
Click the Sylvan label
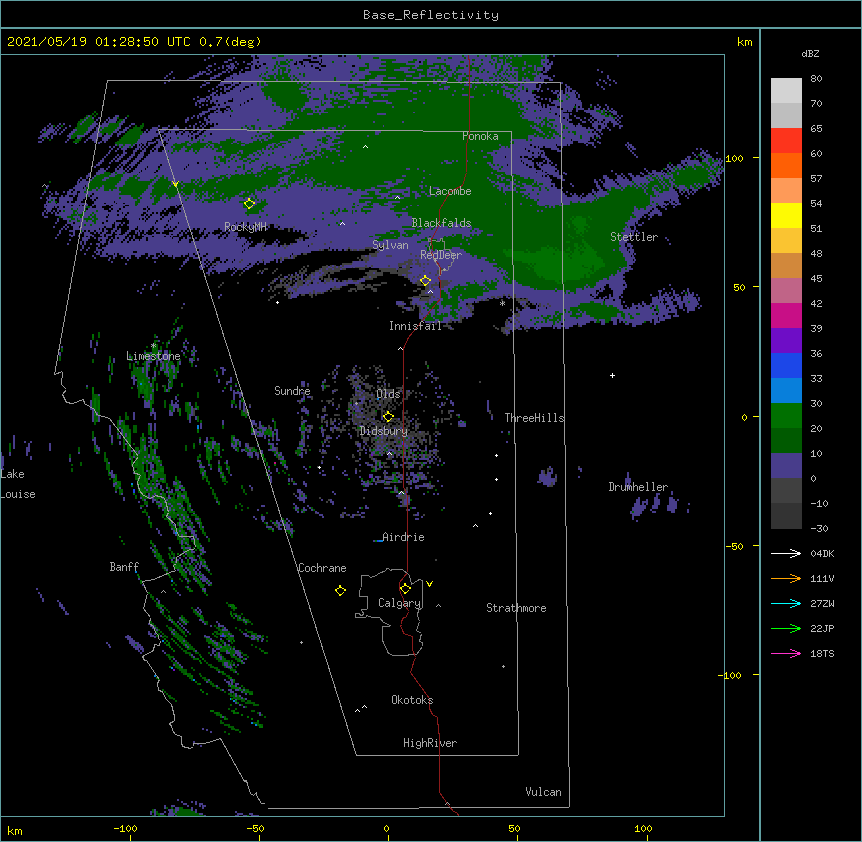[x=390, y=245]
